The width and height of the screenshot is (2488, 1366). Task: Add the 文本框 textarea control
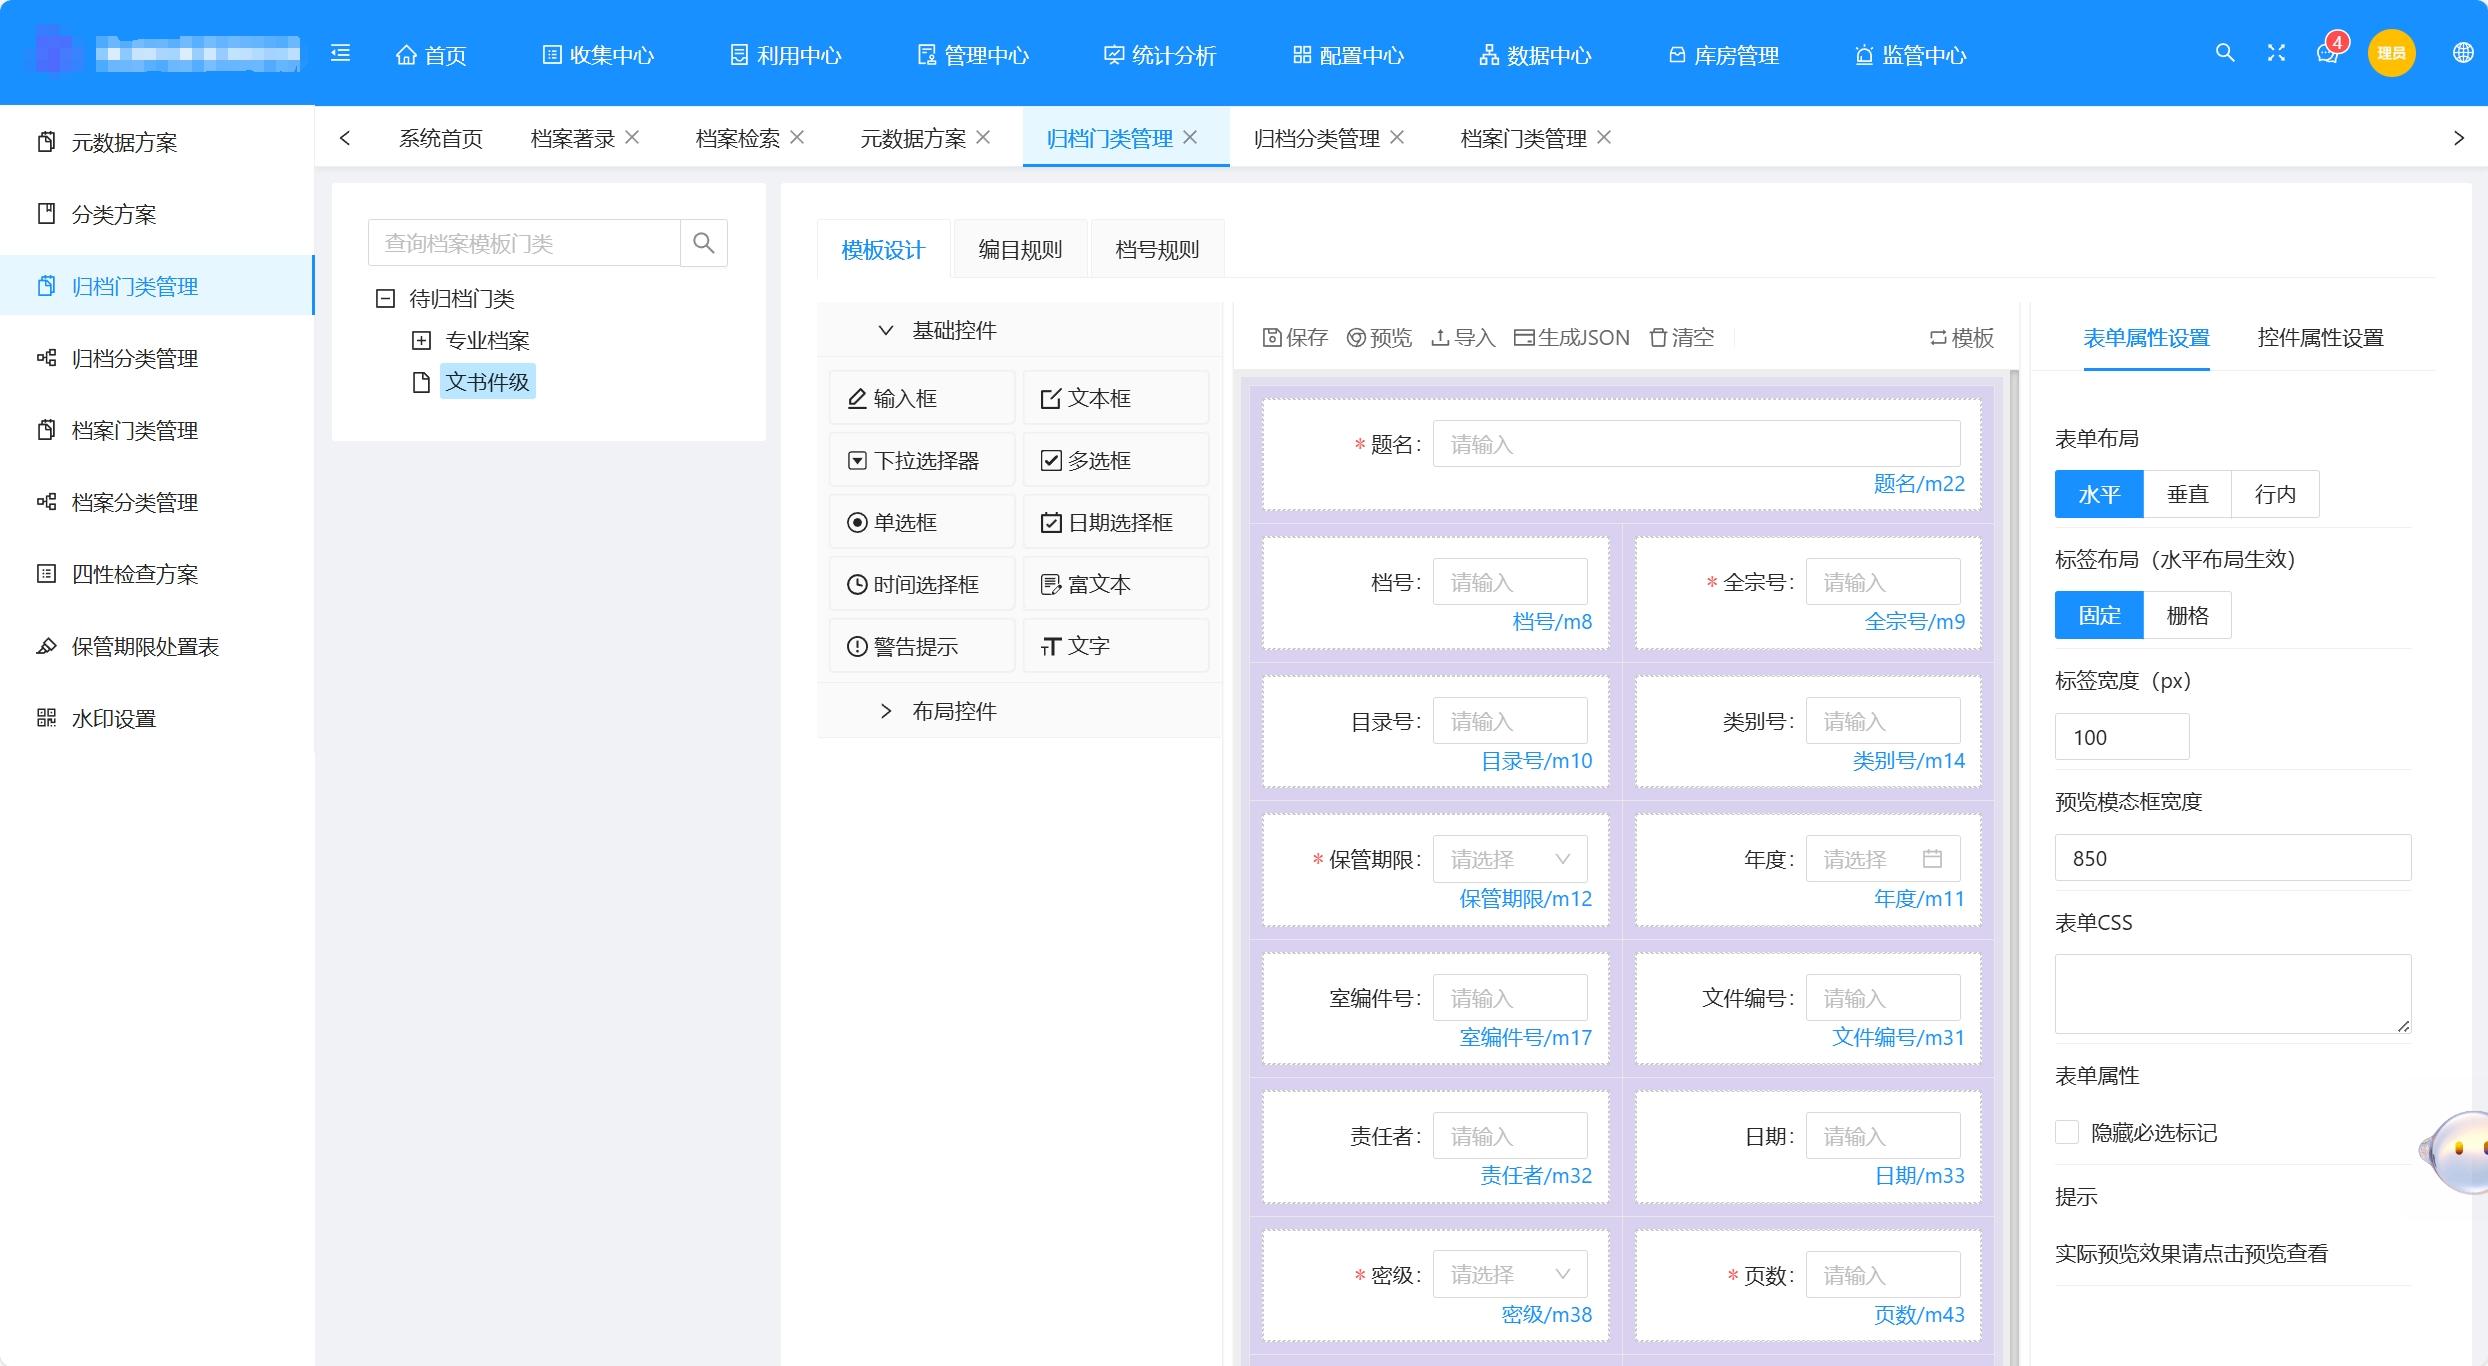pos(1116,398)
